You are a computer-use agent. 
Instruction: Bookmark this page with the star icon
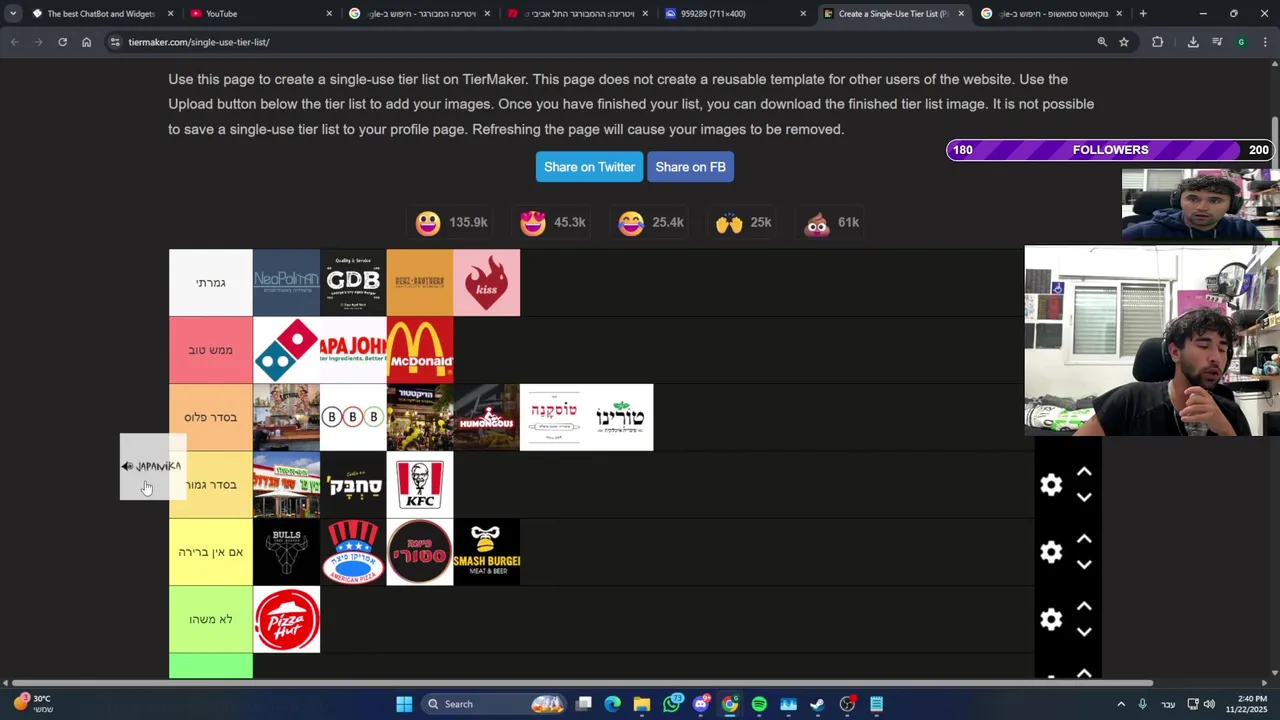[x=1124, y=42]
